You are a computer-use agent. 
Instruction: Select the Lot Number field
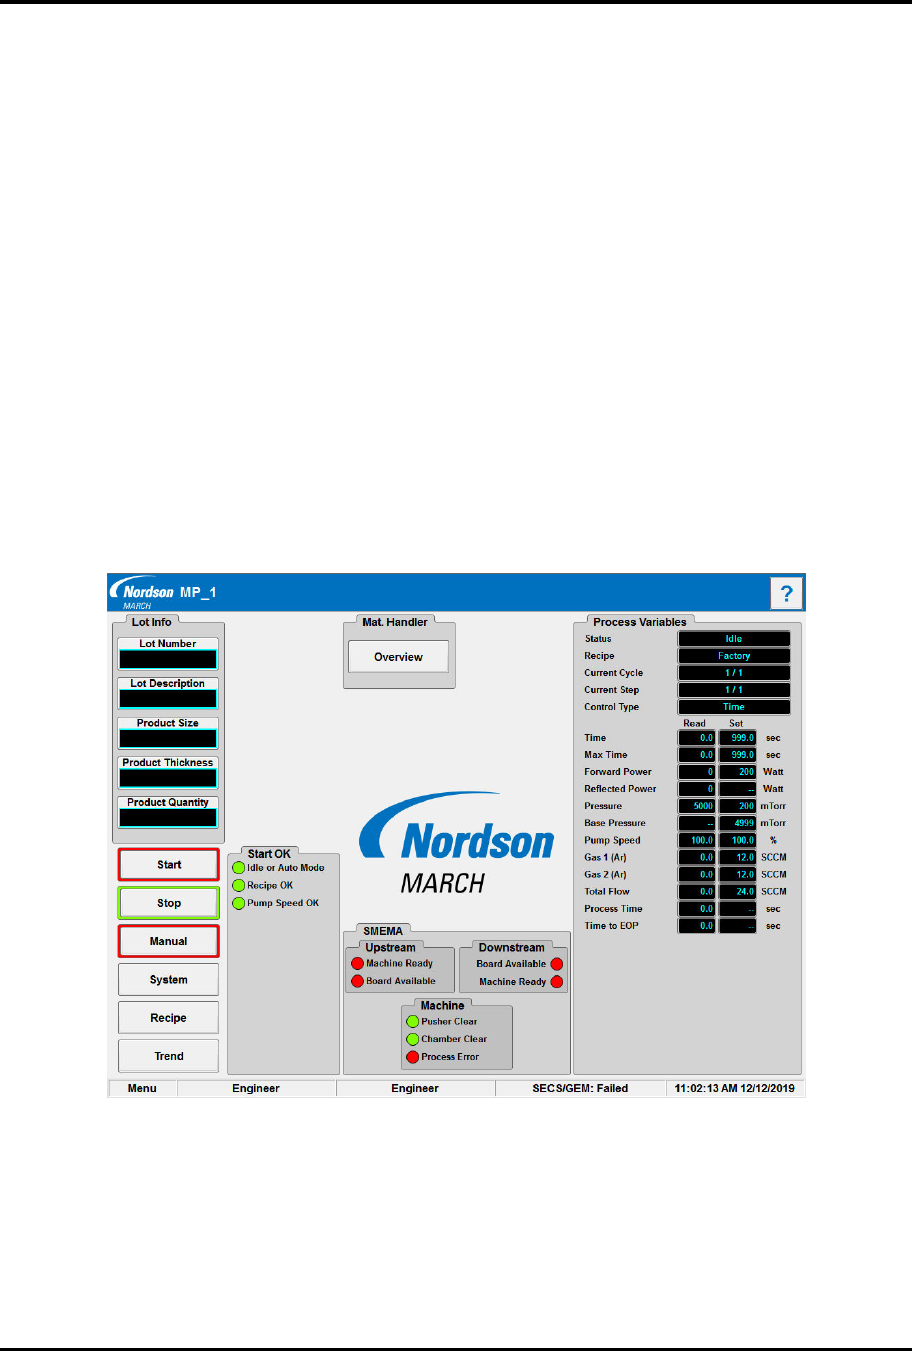168,660
